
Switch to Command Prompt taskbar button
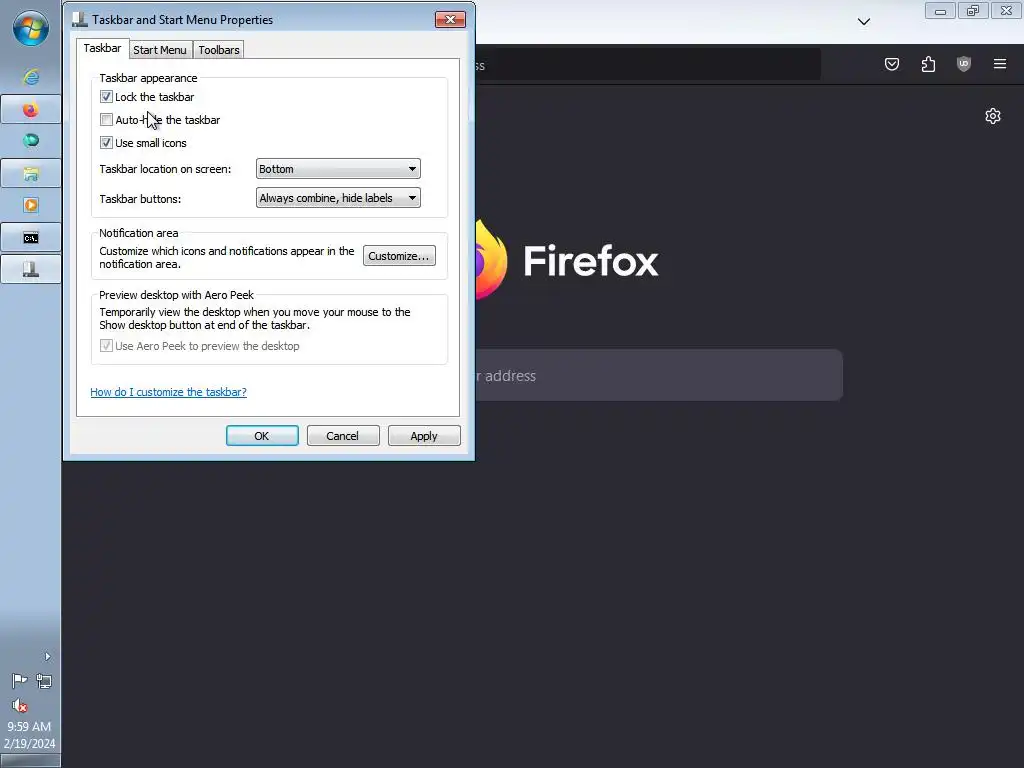coord(31,237)
